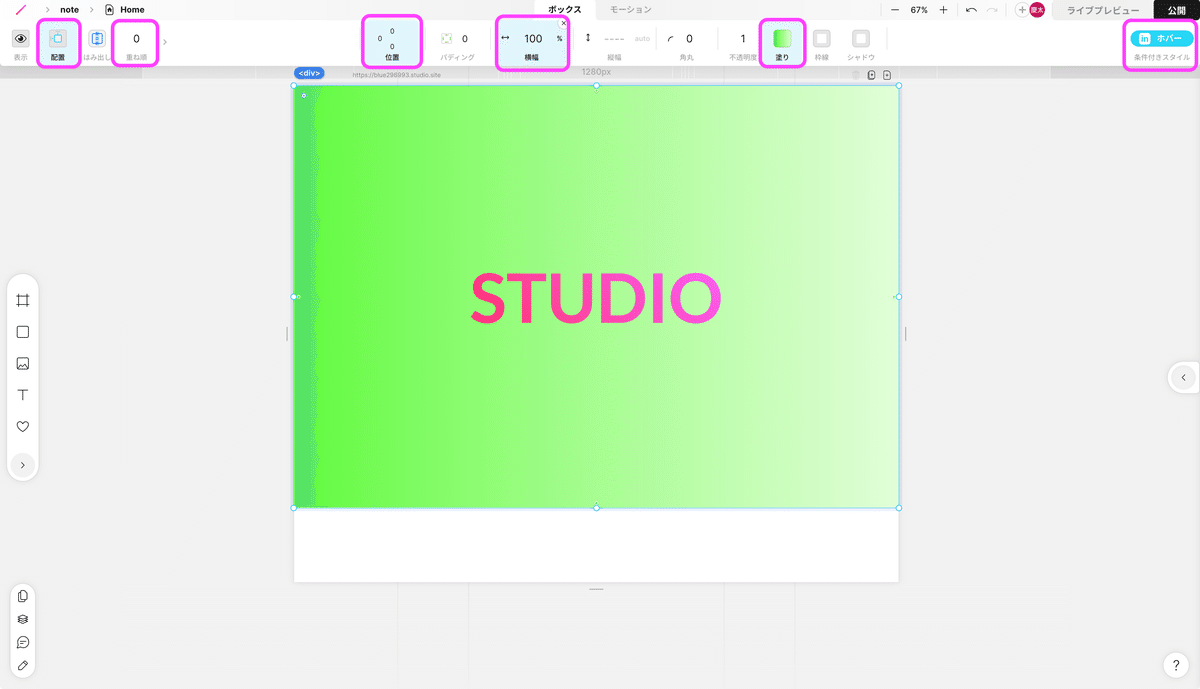
Task: Select the box tool in left panel
Action: point(23,332)
